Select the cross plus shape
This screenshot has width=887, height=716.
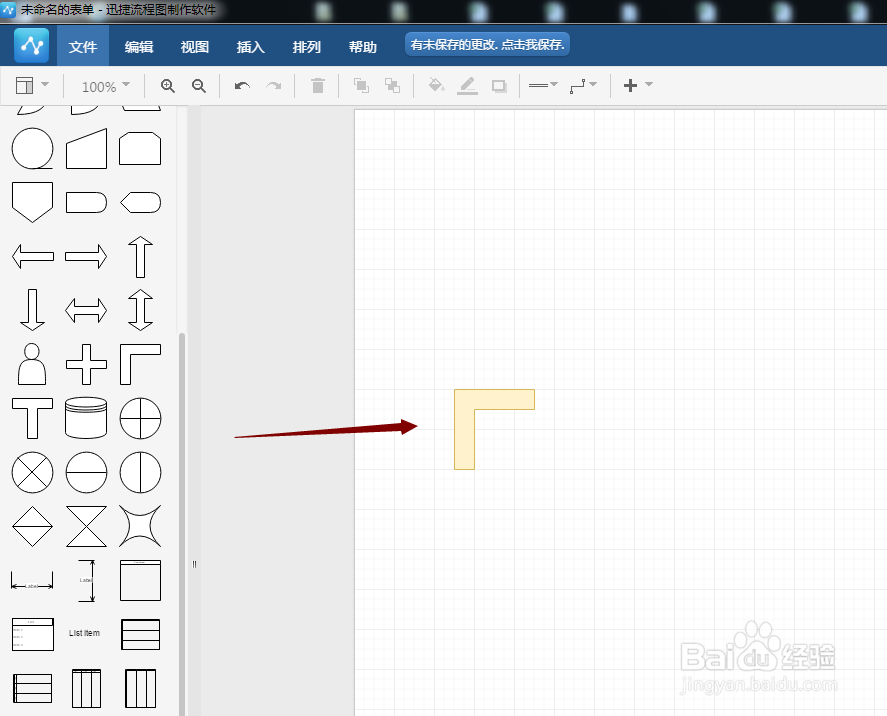(x=87, y=364)
